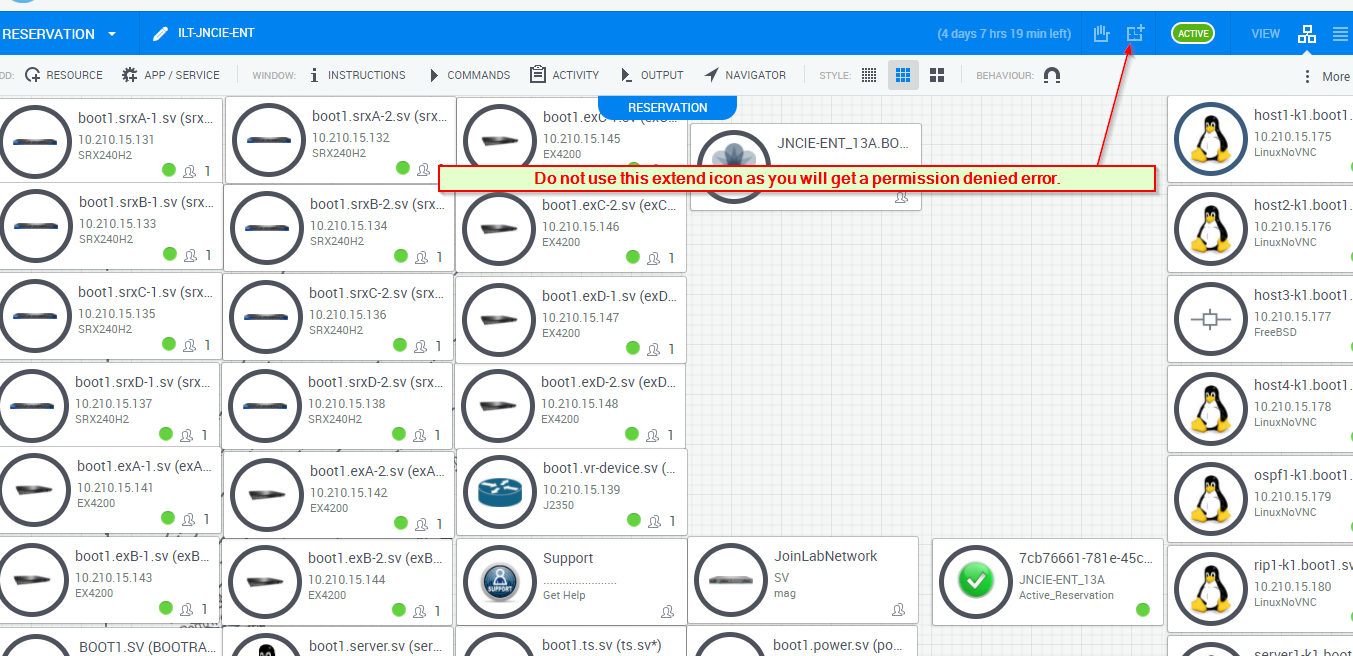Open the RESERVATION dropdown arrow

click(x=112, y=34)
